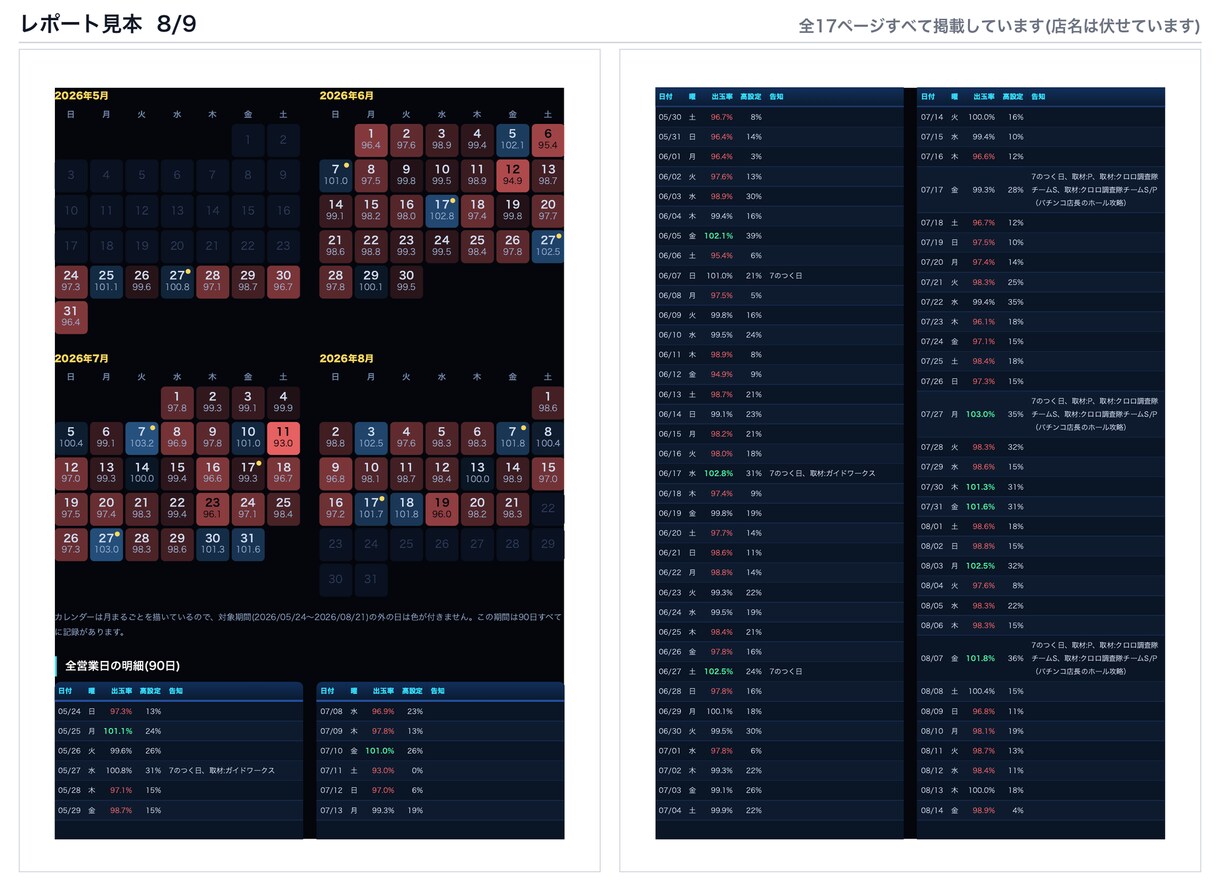Viewport: 1220px width, 891px height.
Task: Select the 06/27 table row with 102.5%
Action: [x=780, y=671]
